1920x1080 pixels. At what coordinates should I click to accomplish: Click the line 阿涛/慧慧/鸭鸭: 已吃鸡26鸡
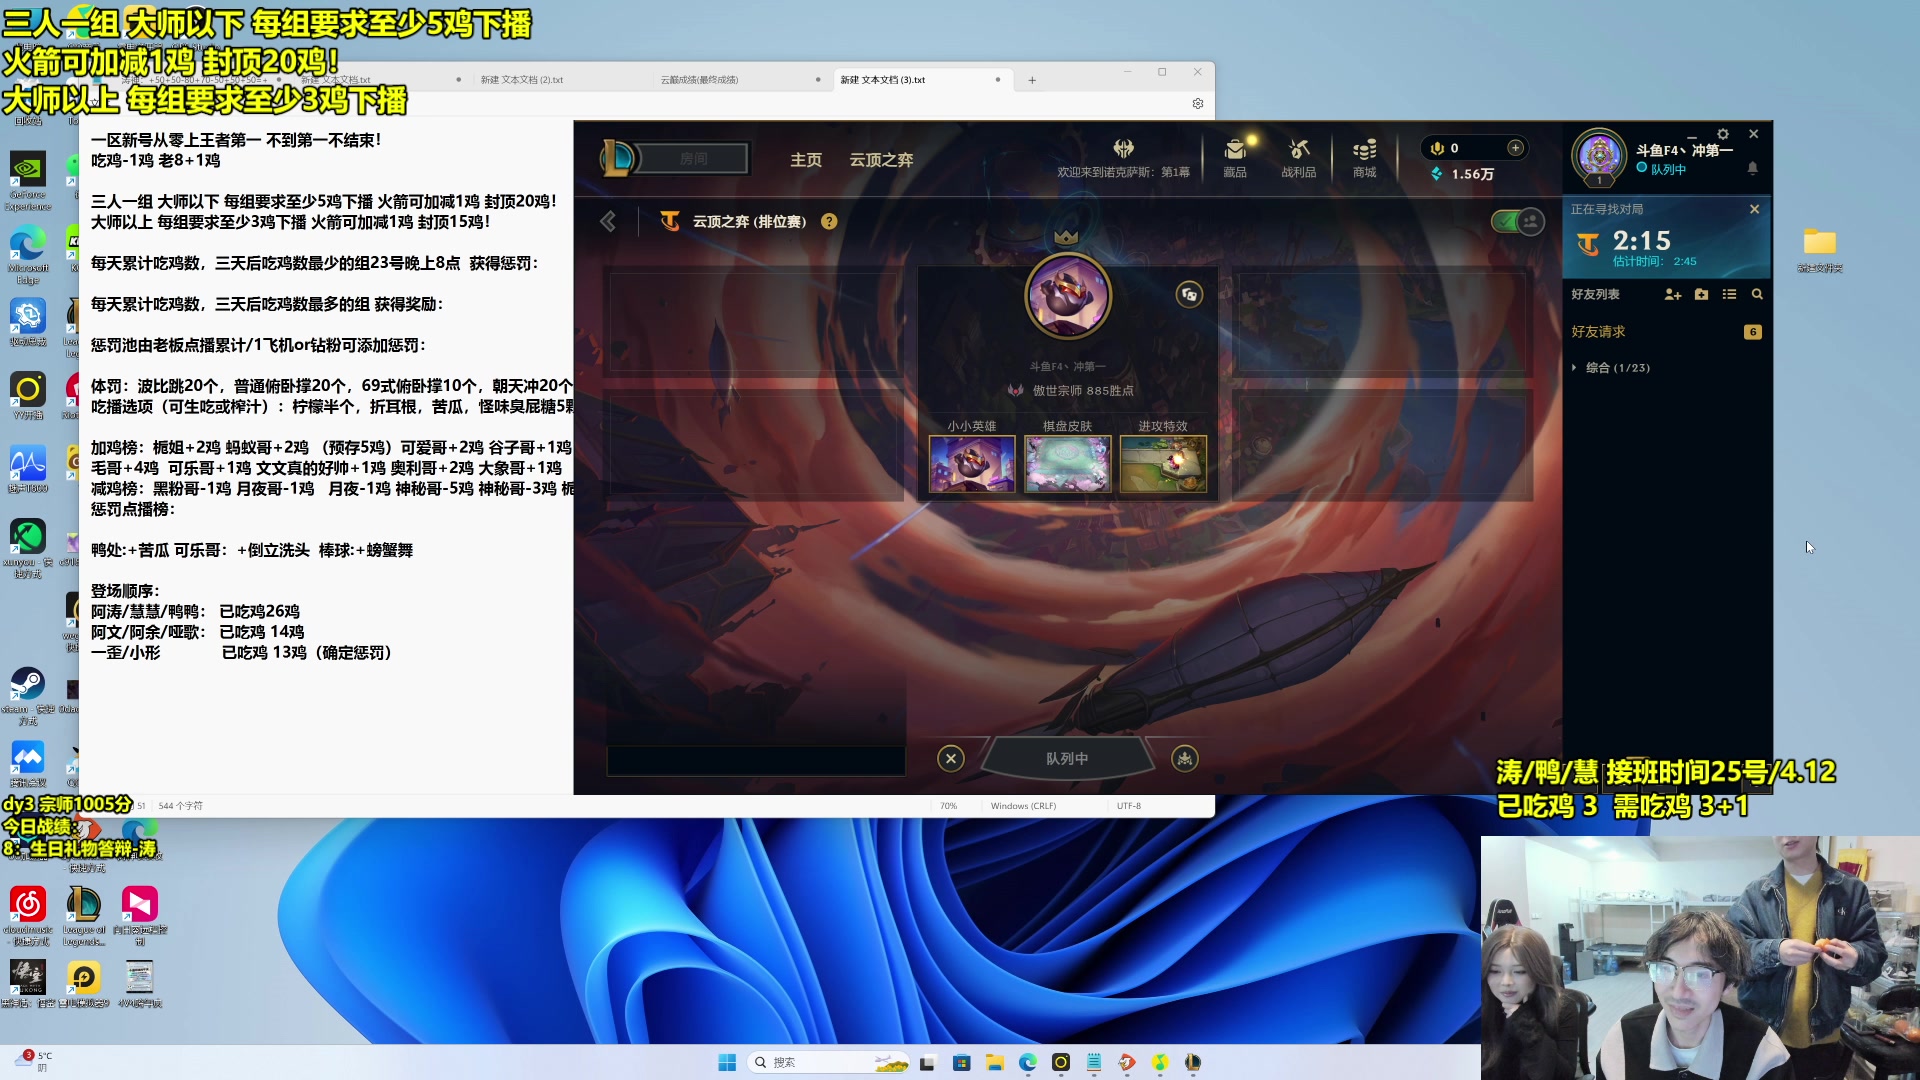(x=195, y=611)
